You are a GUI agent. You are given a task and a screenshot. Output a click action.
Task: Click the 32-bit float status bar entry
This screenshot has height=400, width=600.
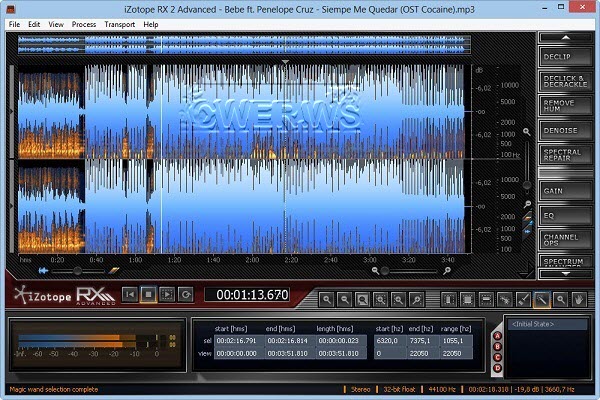pos(399,389)
